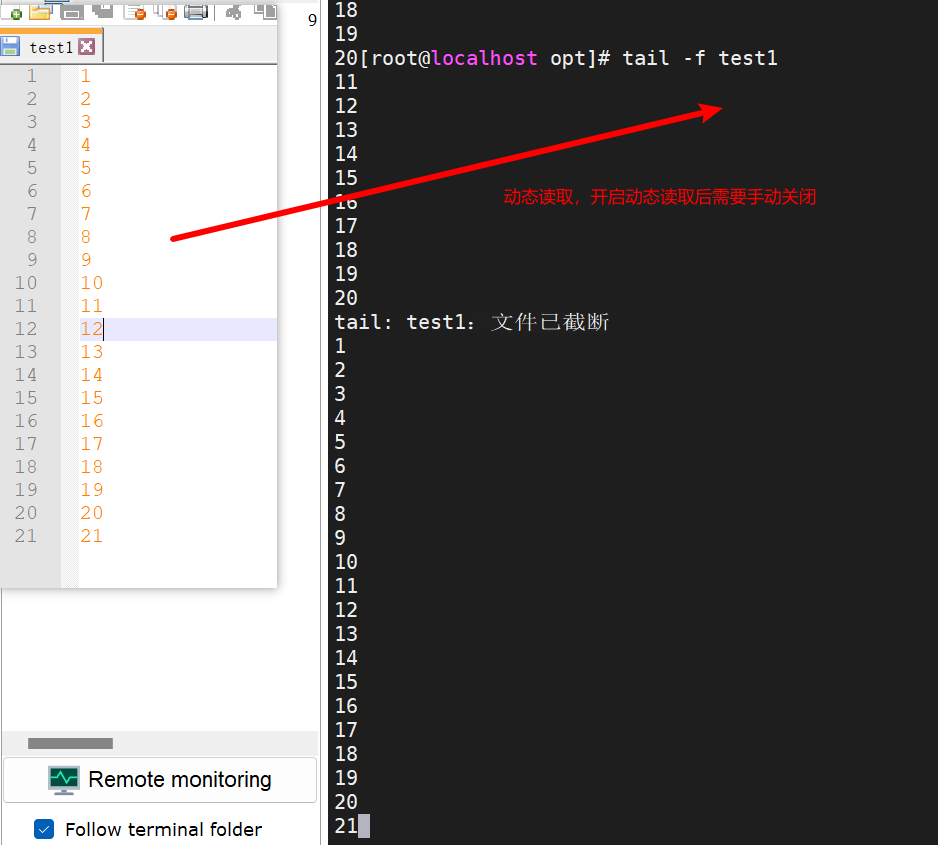The width and height of the screenshot is (938, 845).
Task: Click the blue floppy save icon beside the tab
Action: (10, 46)
